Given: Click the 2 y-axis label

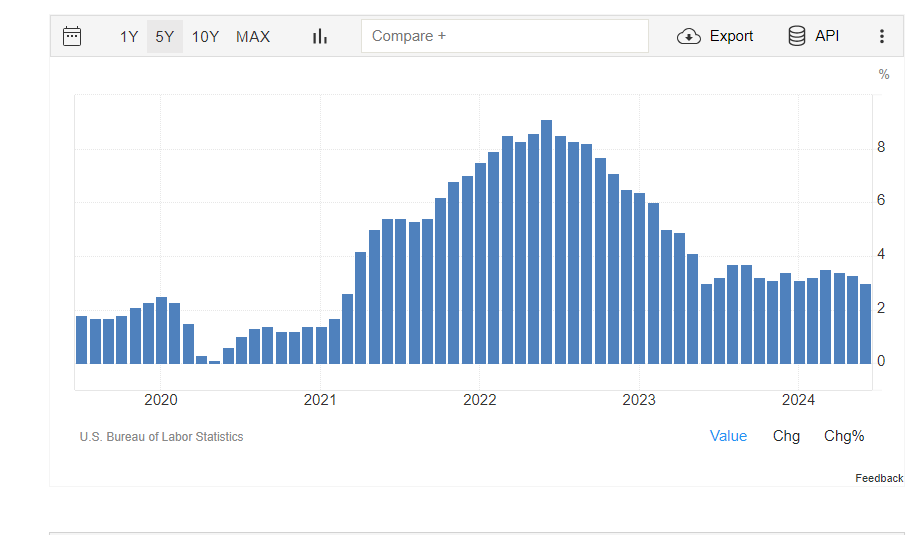Looking at the screenshot, I should point(881,307).
